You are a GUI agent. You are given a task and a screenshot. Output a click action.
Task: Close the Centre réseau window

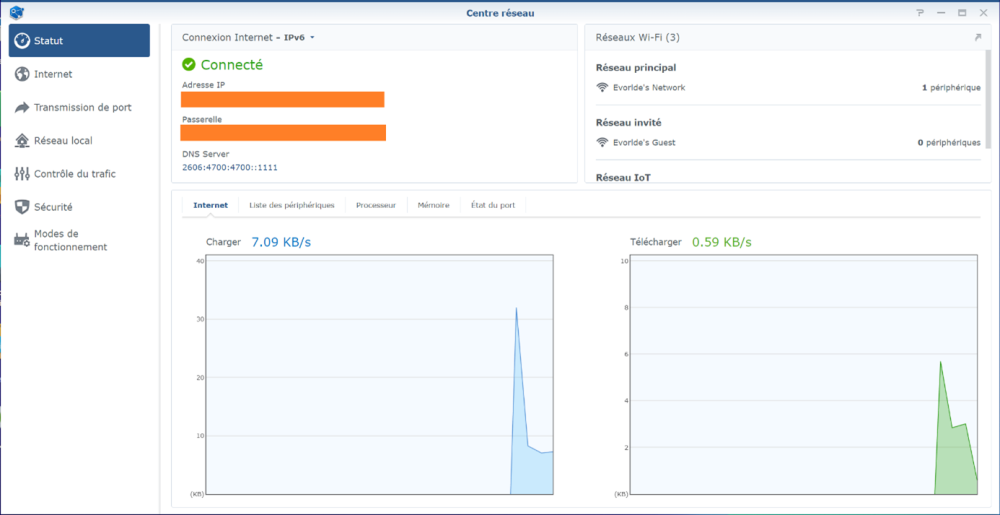[x=983, y=13]
